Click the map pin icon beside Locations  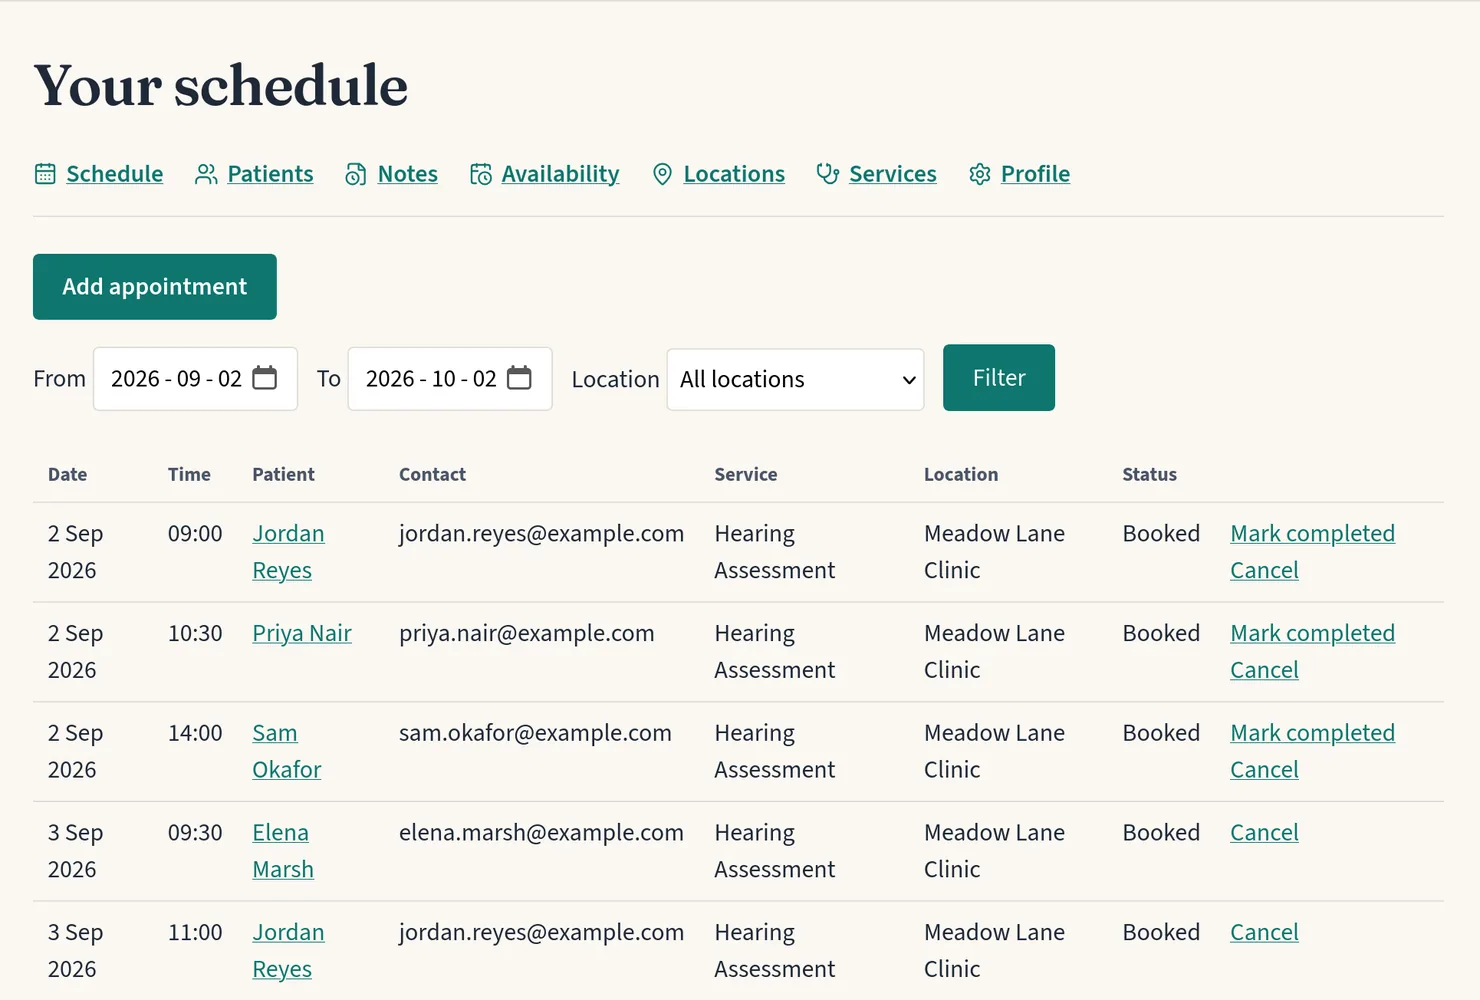tap(662, 174)
